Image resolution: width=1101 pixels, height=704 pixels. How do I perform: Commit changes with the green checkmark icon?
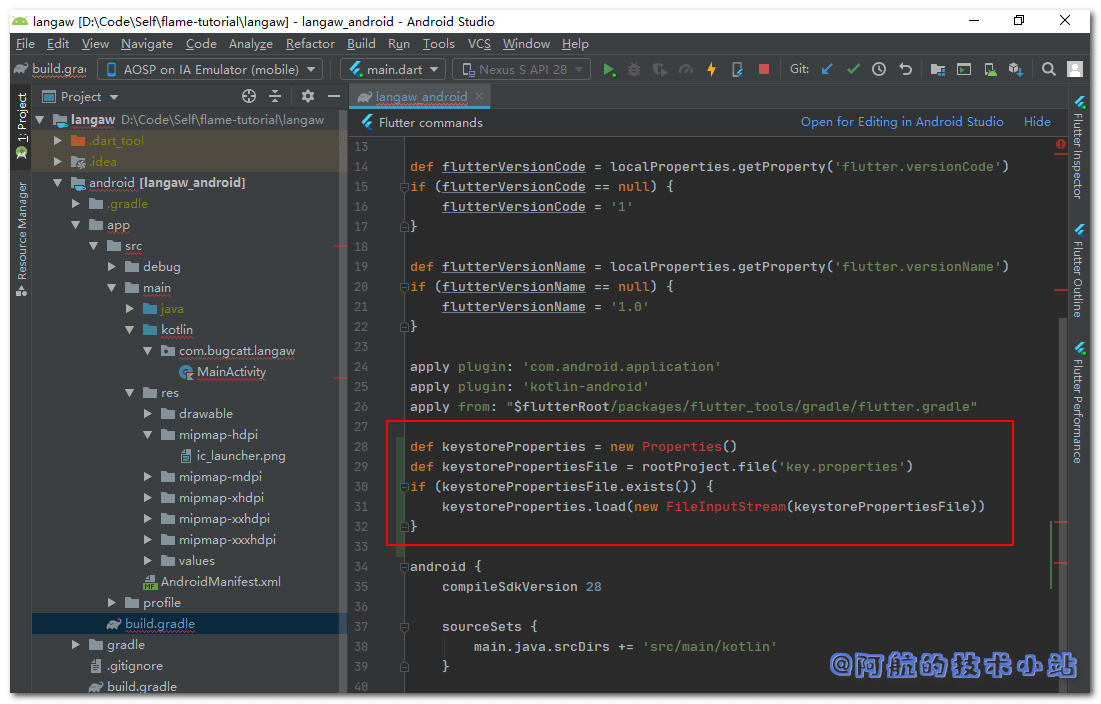853,69
